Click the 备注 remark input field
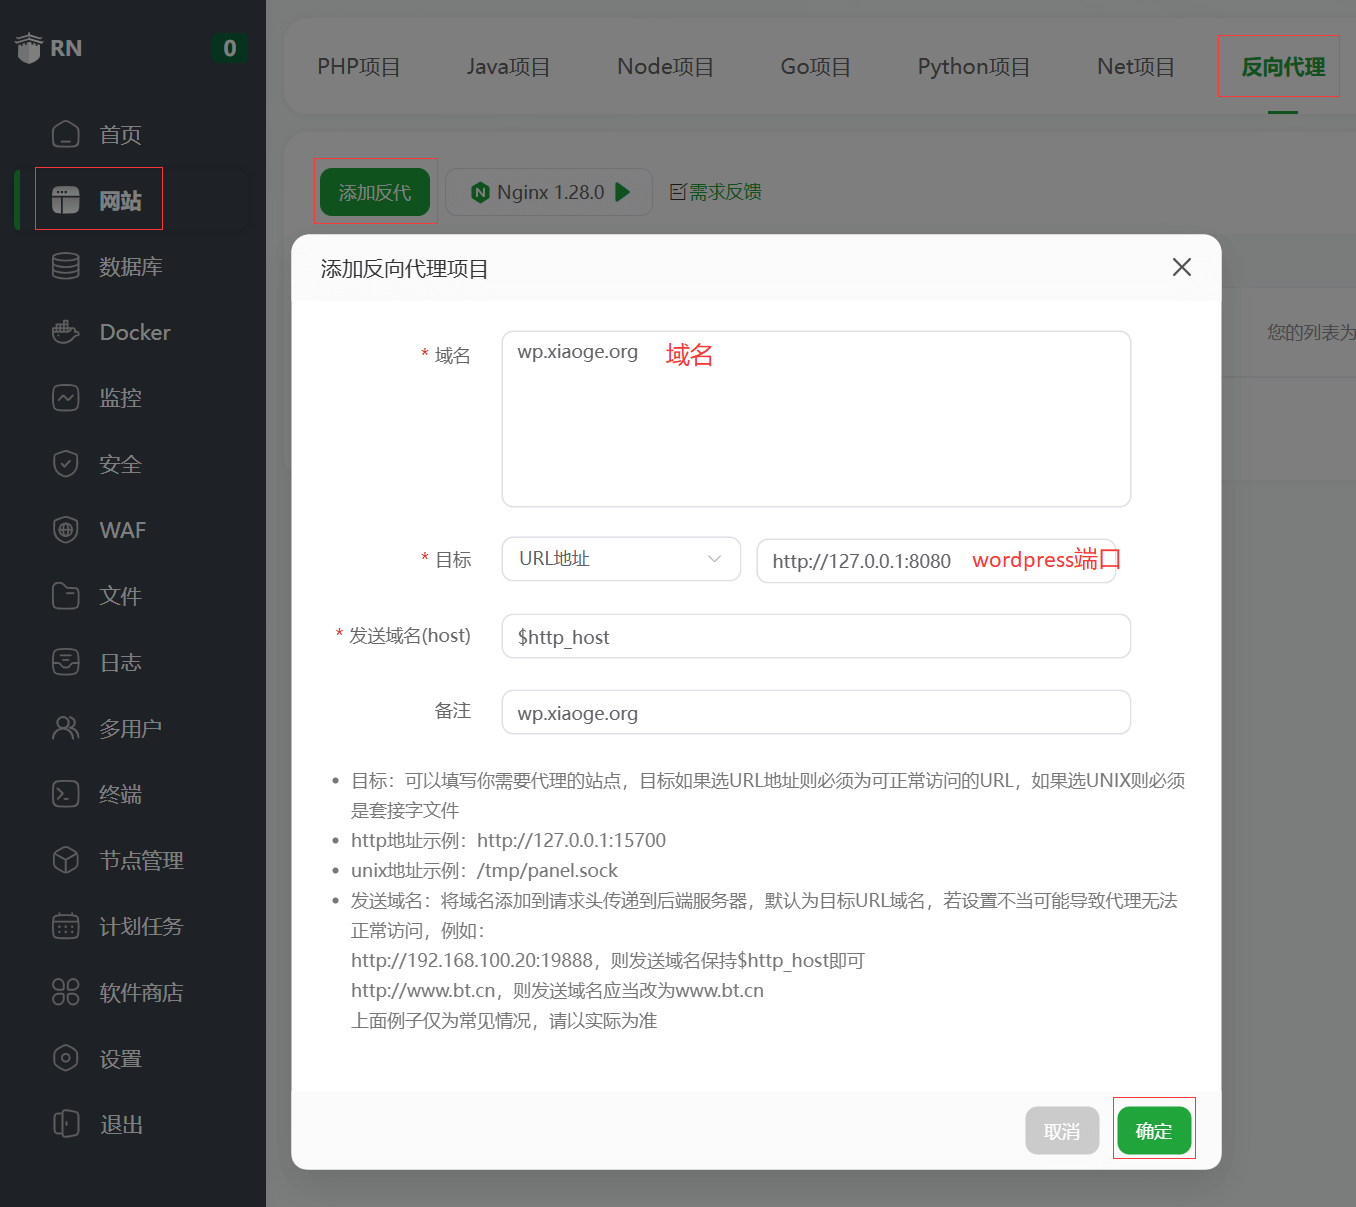 (x=815, y=713)
